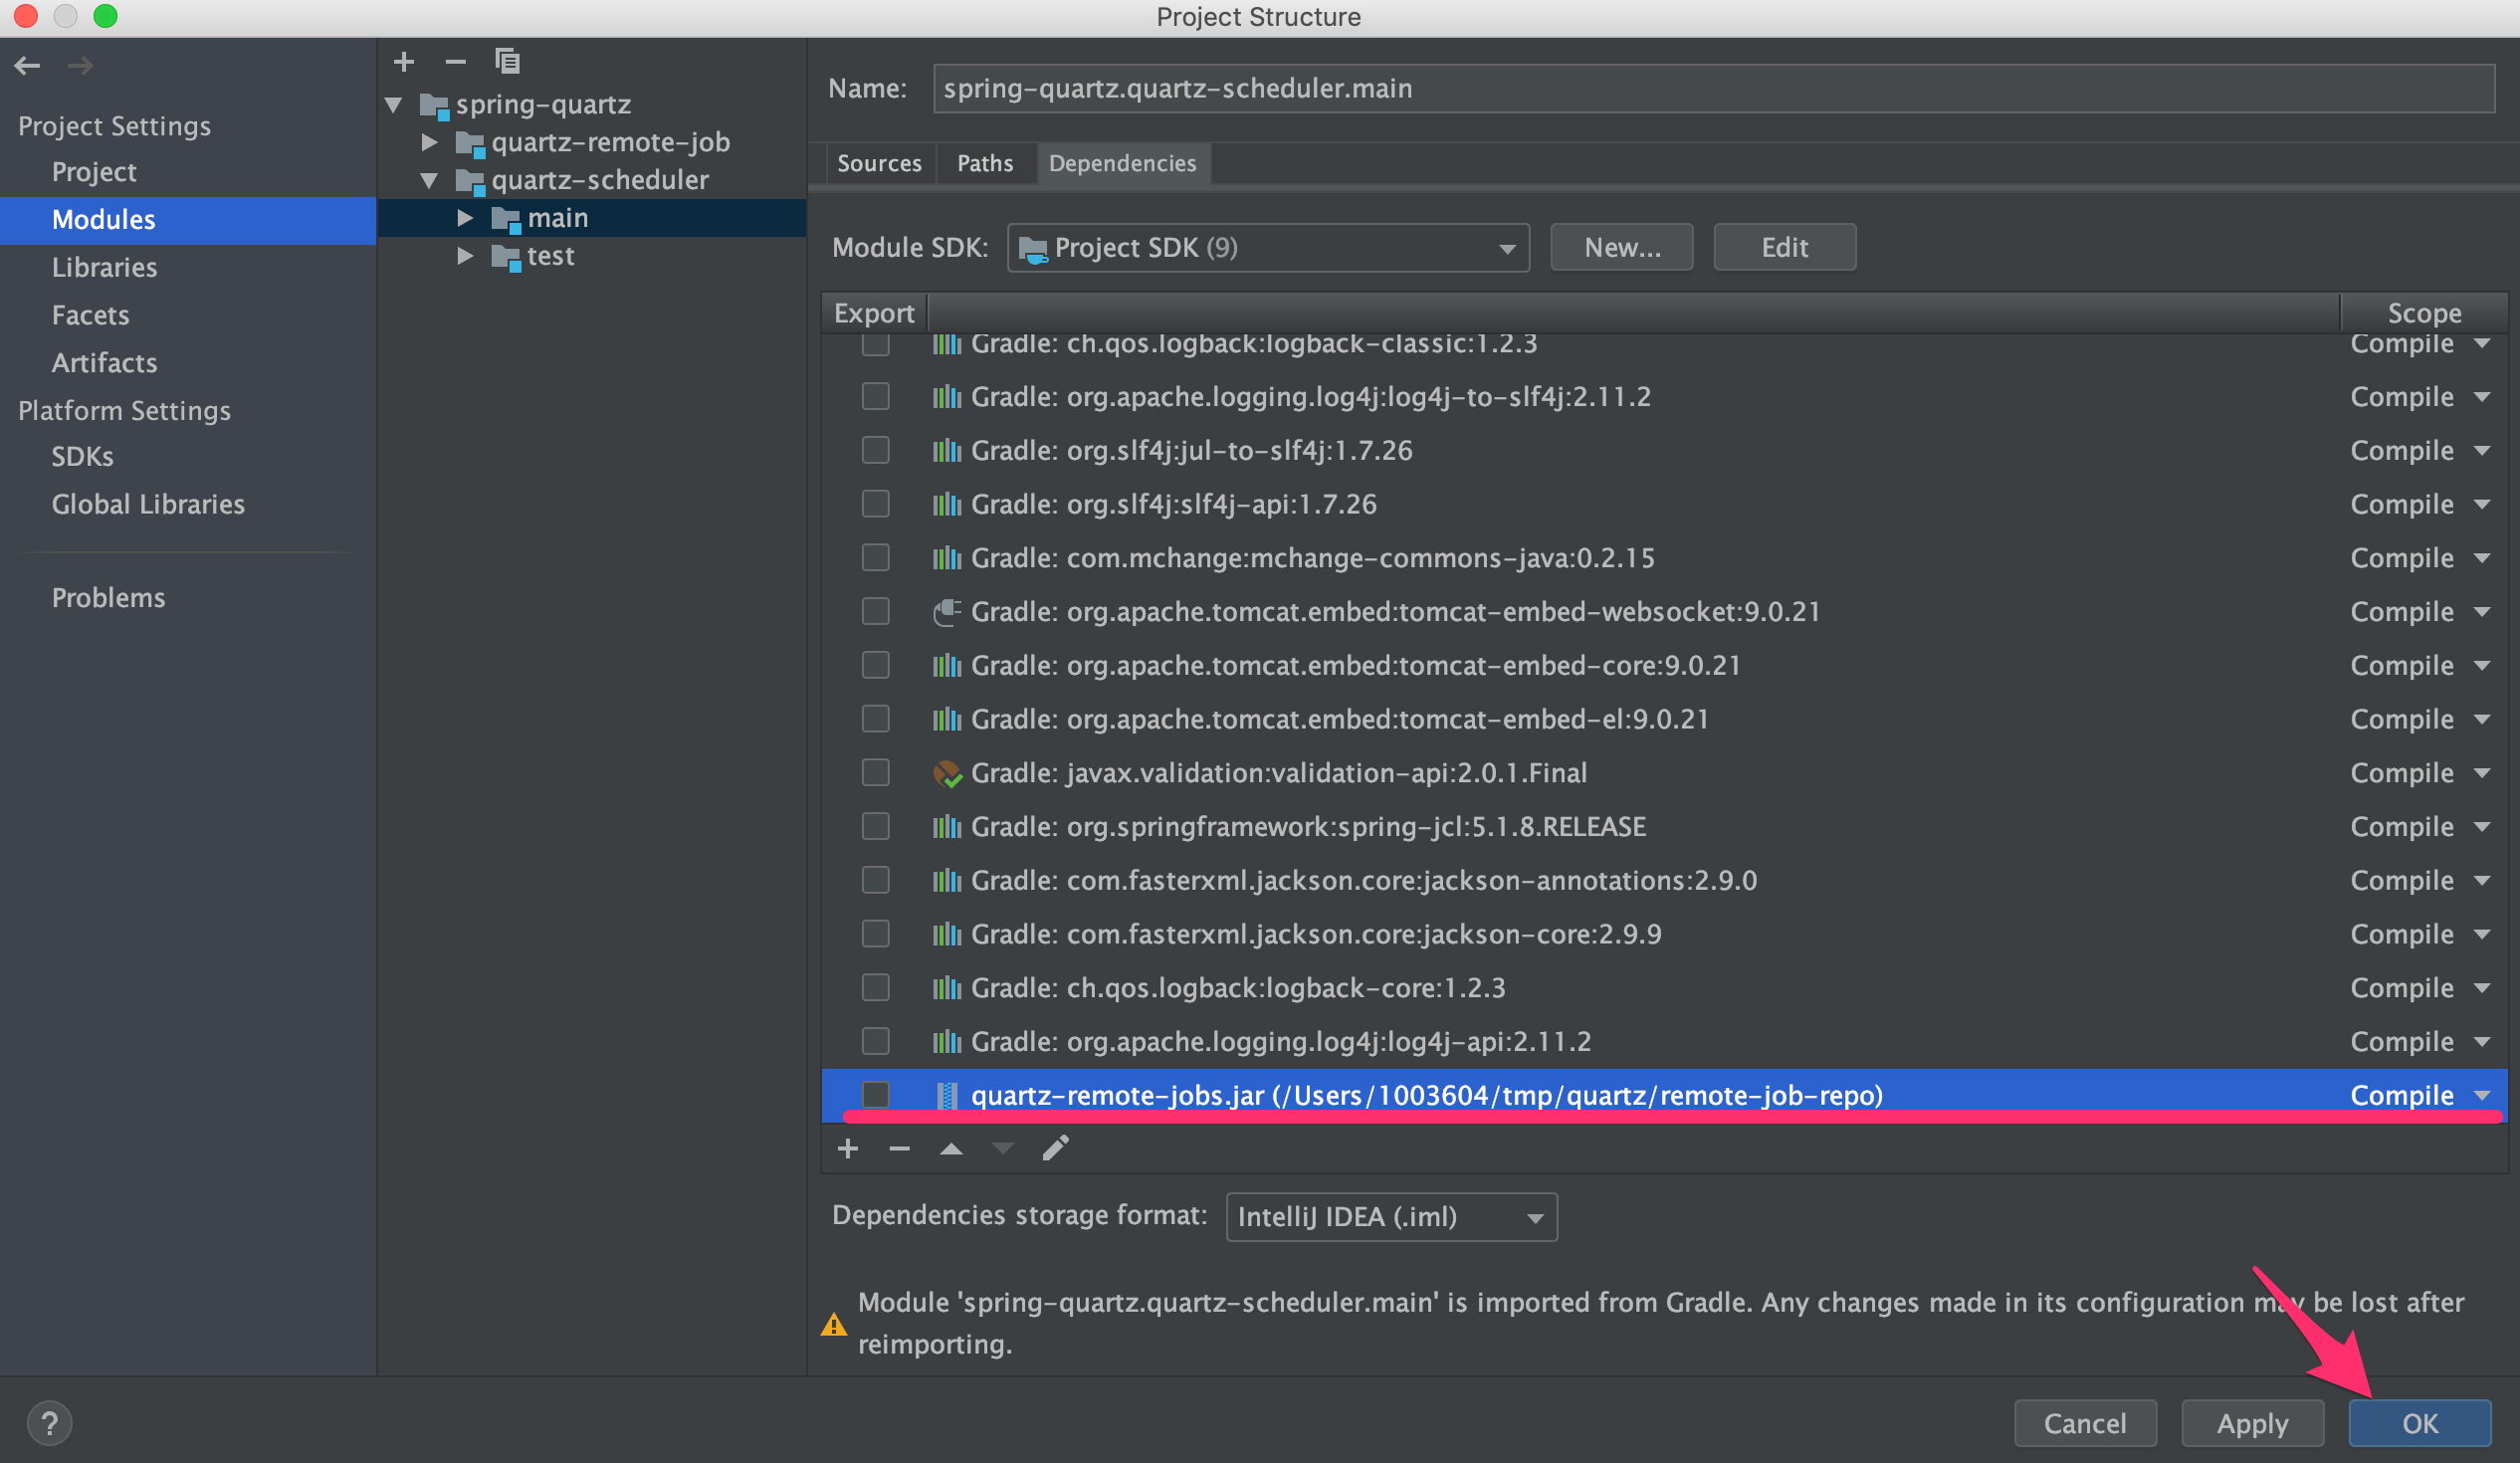The width and height of the screenshot is (2520, 1463).
Task: Open the Module SDK dropdown
Action: pyautogui.click(x=1266, y=246)
